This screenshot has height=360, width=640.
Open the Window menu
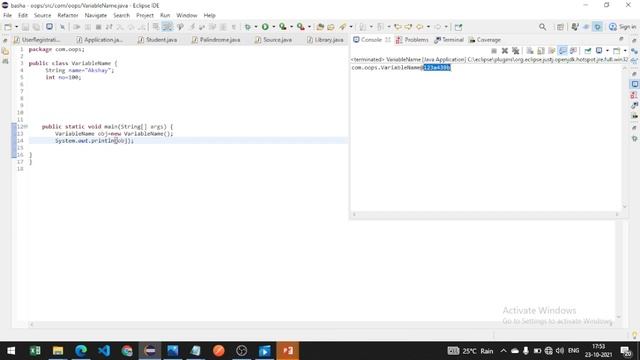point(187,15)
